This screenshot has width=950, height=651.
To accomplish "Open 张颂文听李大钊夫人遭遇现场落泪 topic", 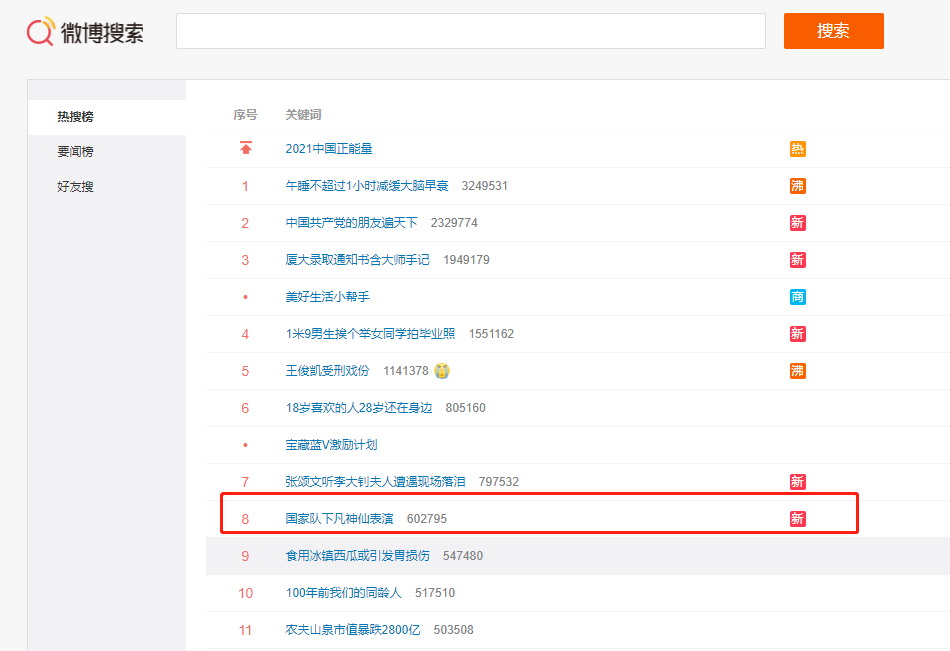I will point(376,482).
